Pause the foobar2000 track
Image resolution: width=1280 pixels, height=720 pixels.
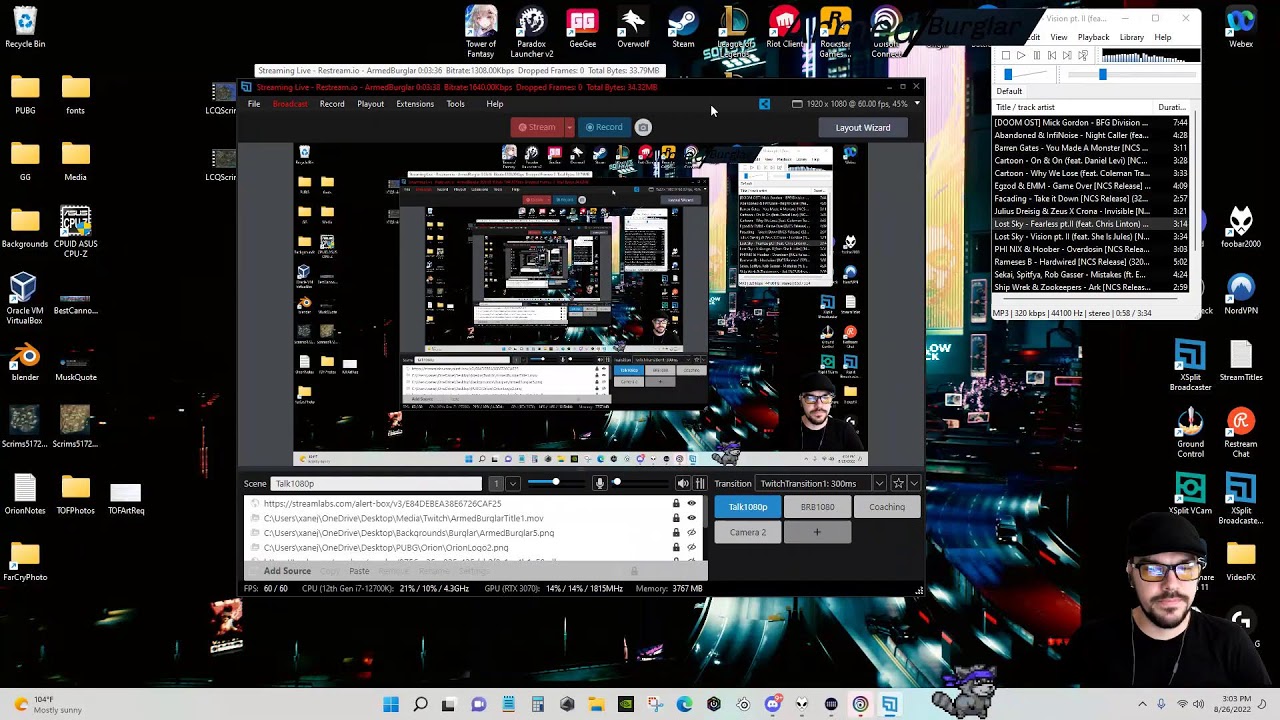point(1037,56)
